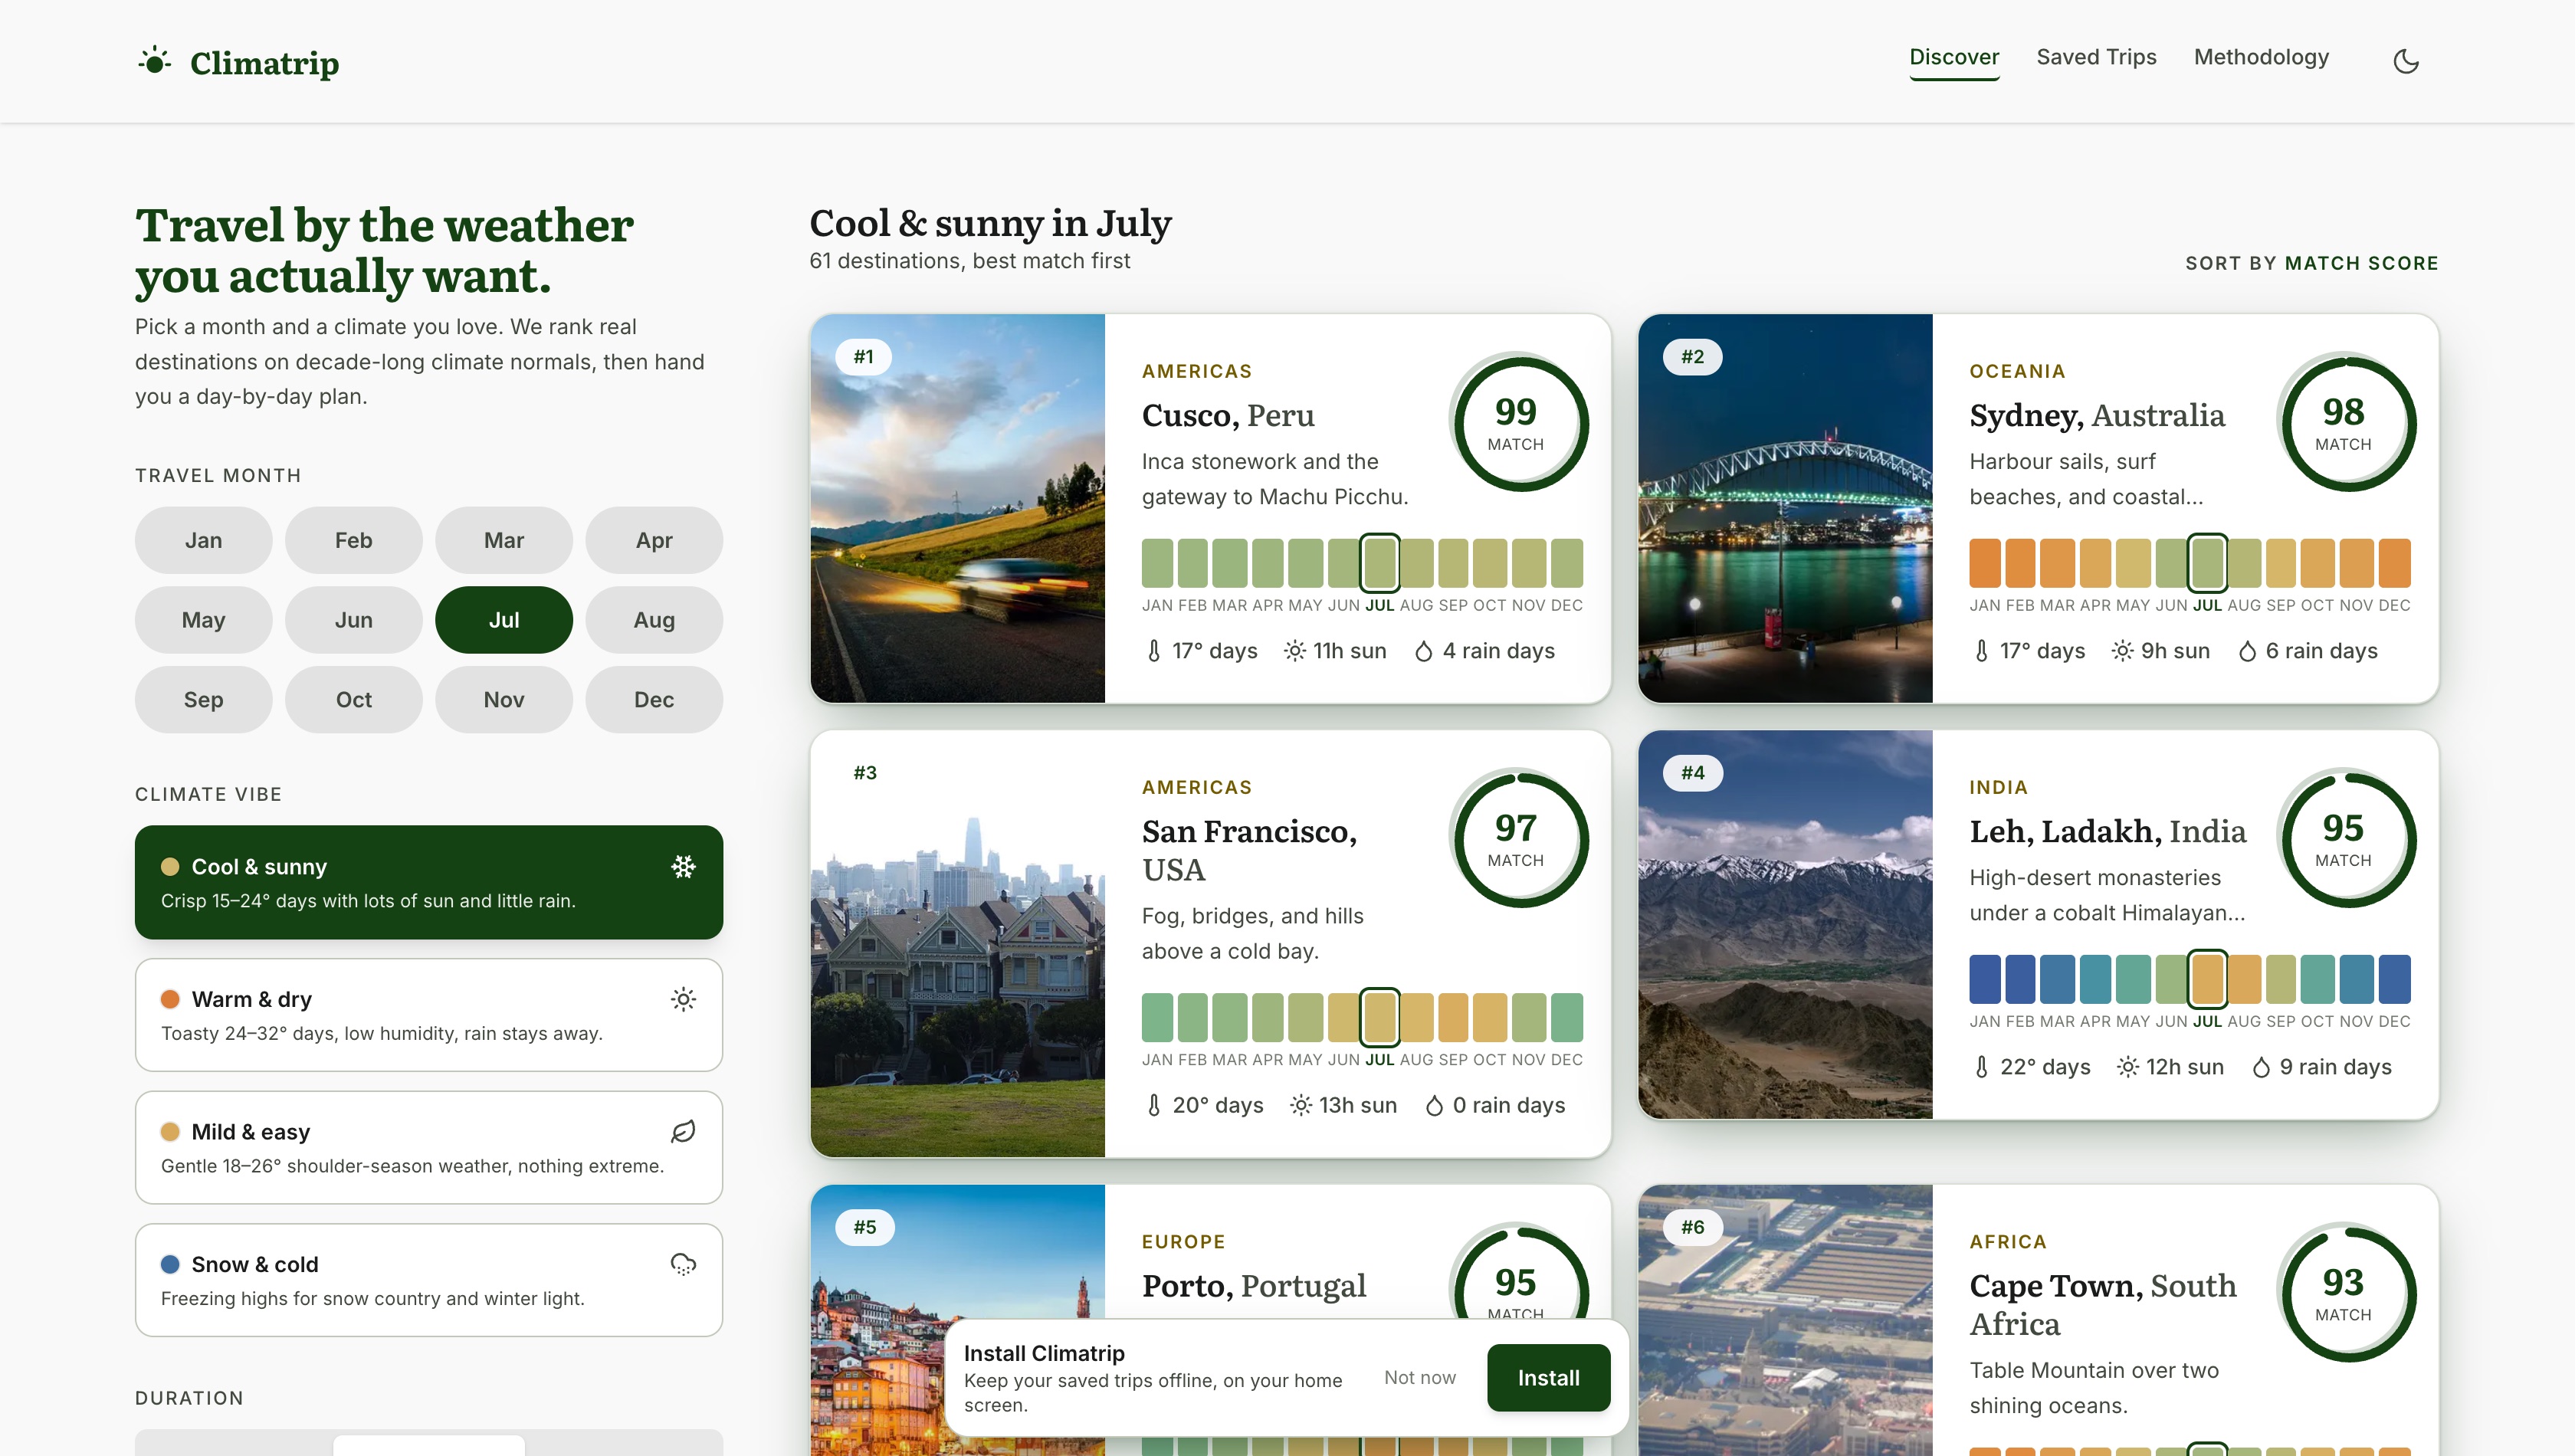Click snow cloud icon on Snow & cold card
2575x1456 pixels.
tap(683, 1264)
